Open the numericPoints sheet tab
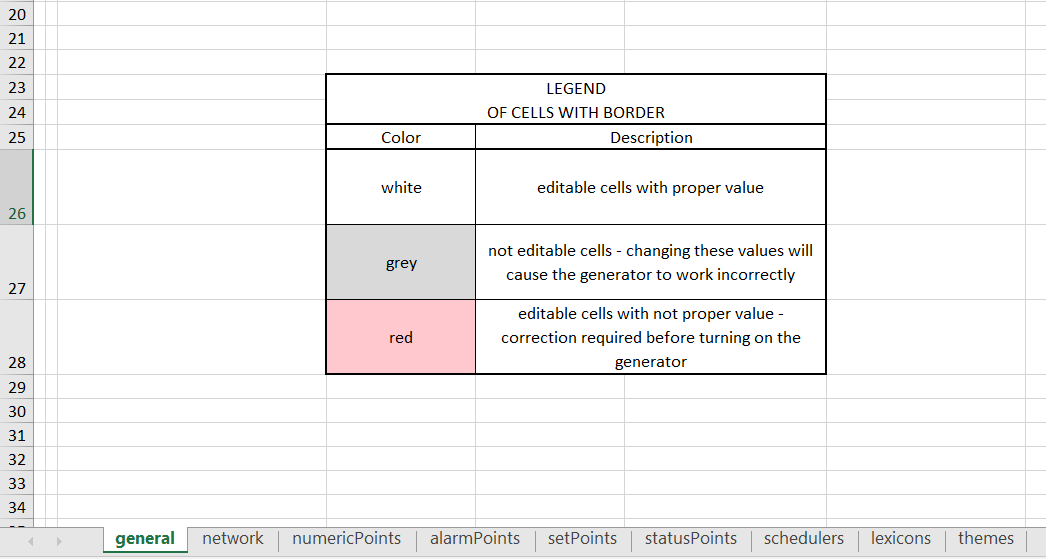This screenshot has width=1046, height=559. click(x=346, y=539)
